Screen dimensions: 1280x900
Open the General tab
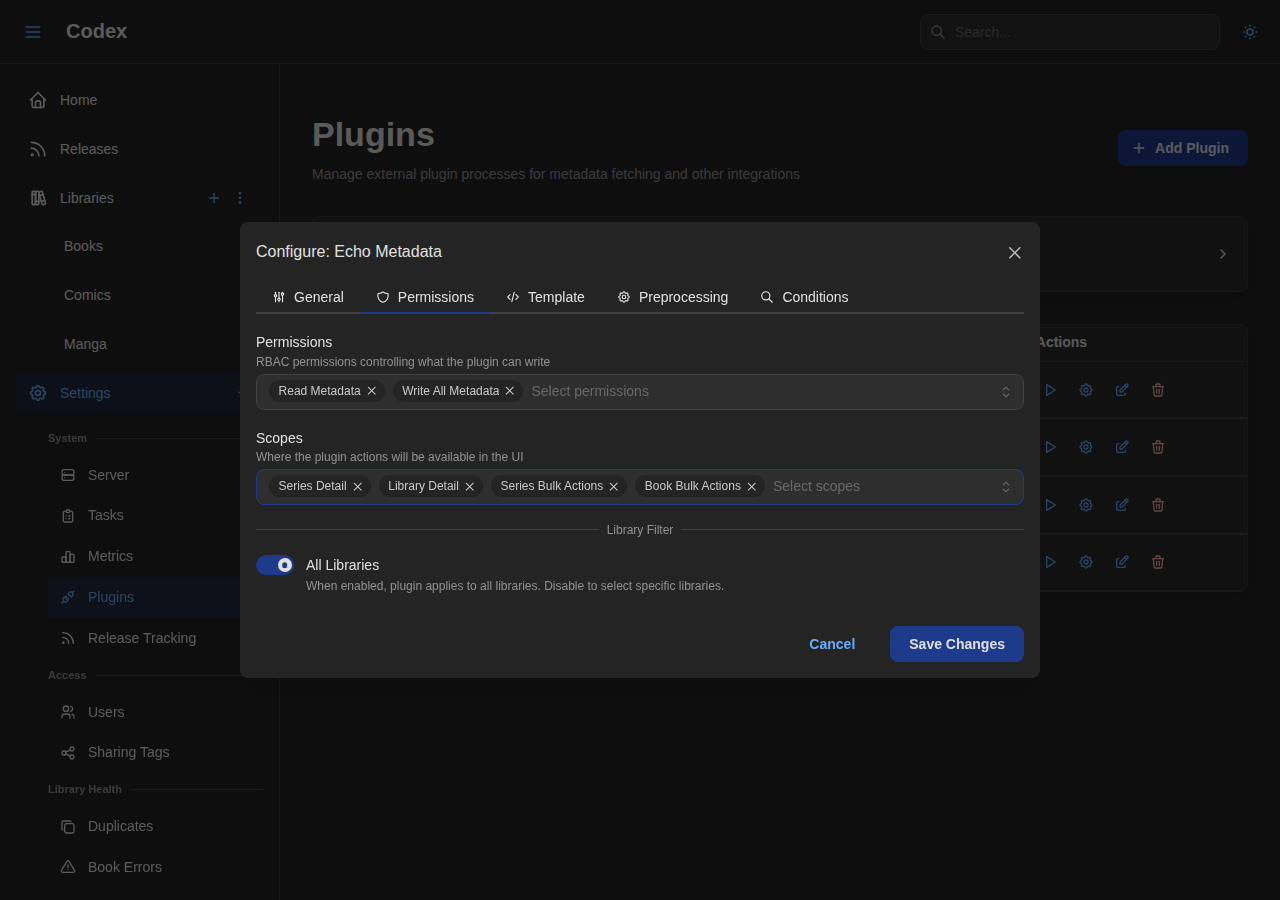308,297
